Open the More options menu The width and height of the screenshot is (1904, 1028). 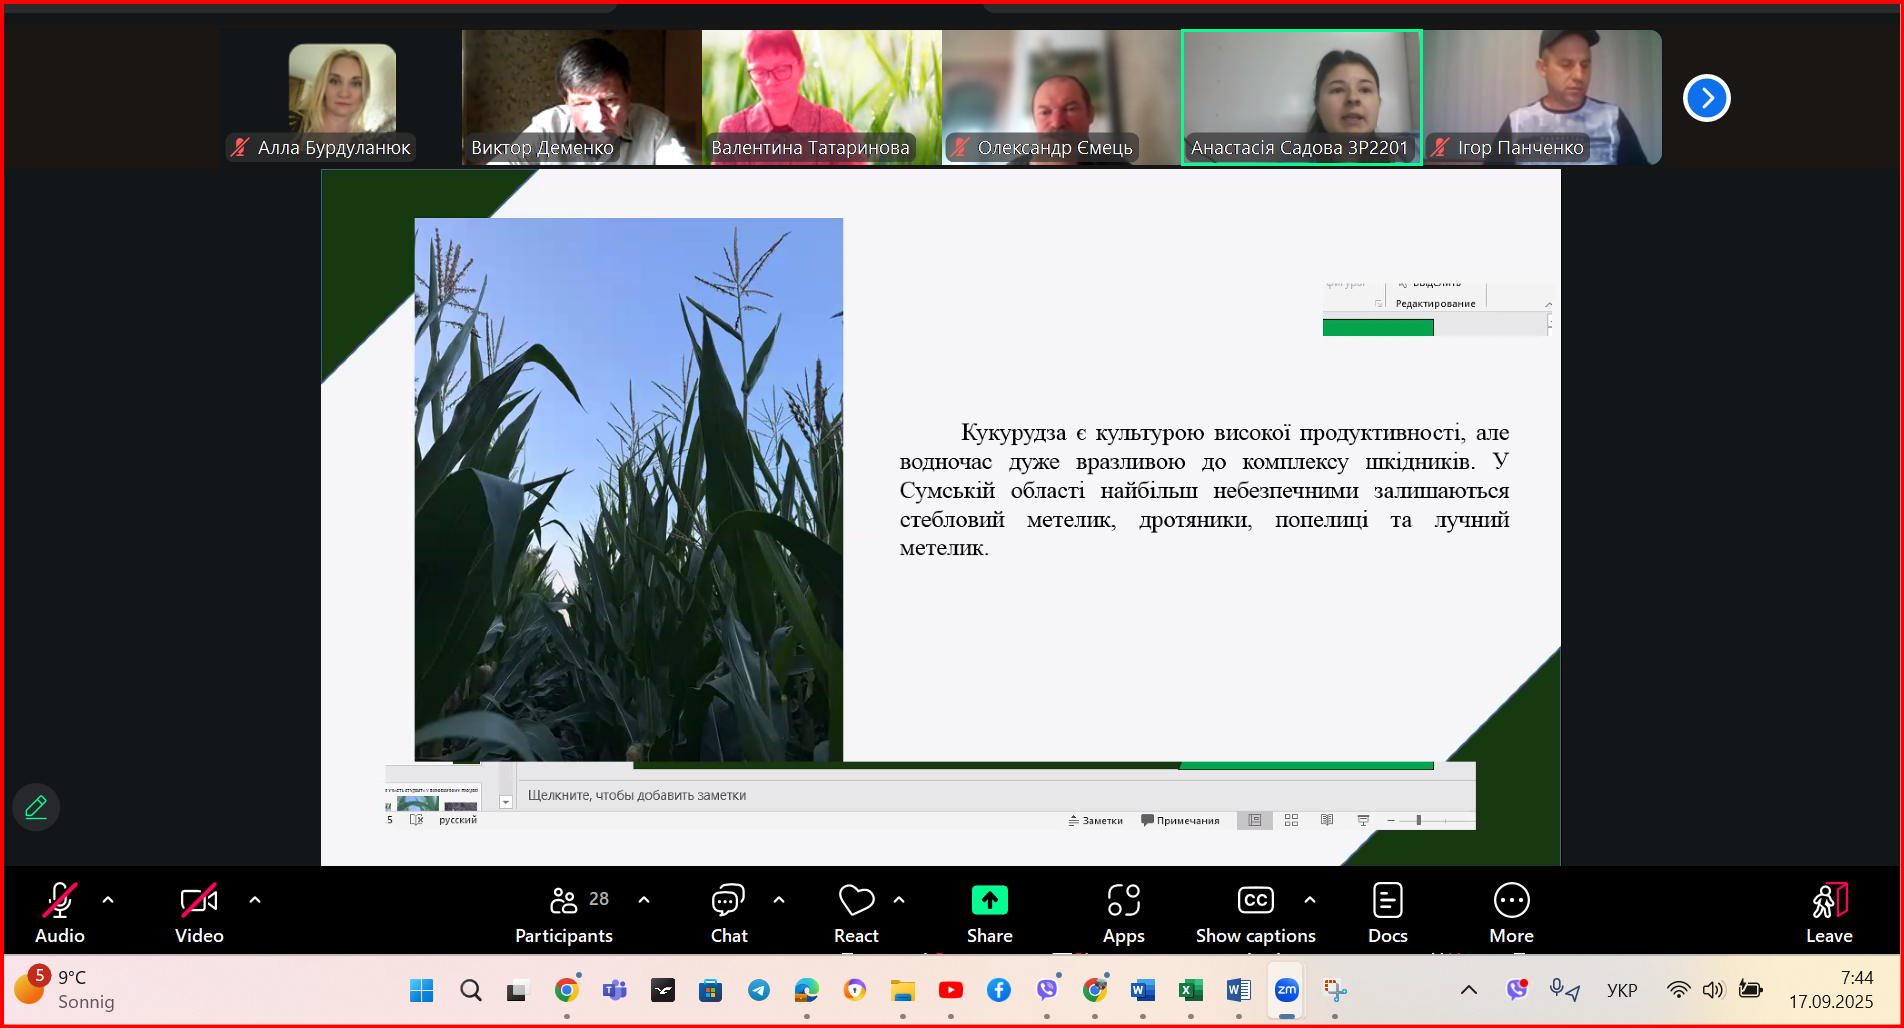pos(1511,912)
